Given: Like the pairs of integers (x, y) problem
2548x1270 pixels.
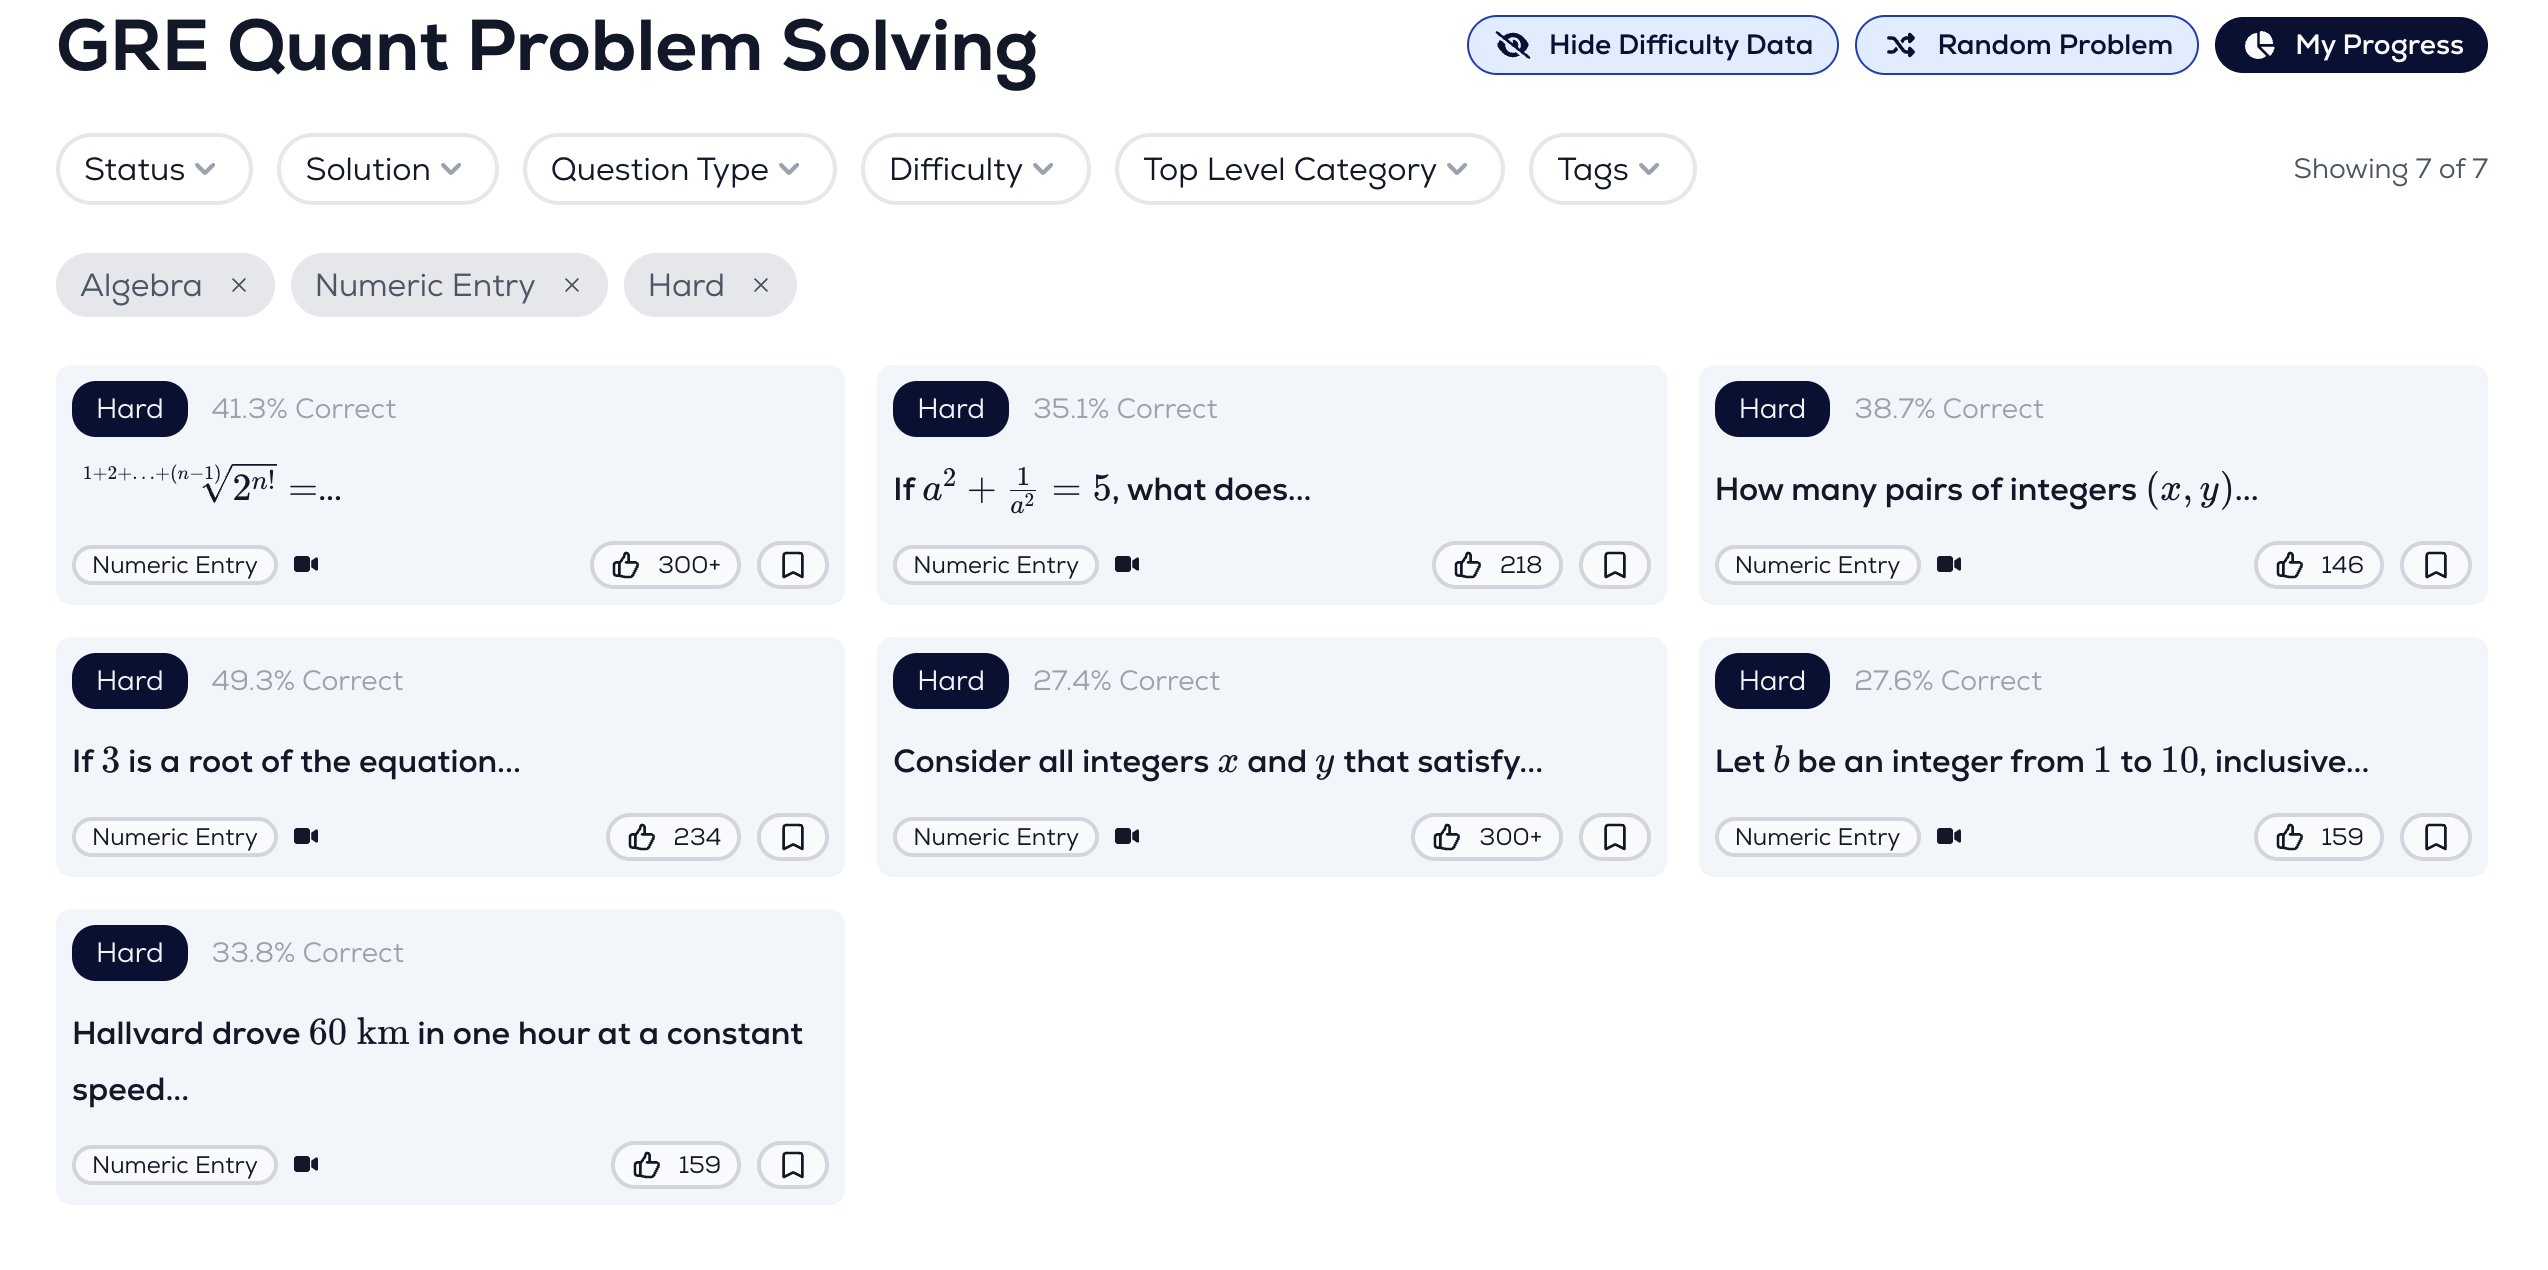Looking at the screenshot, I should click(2318, 565).
